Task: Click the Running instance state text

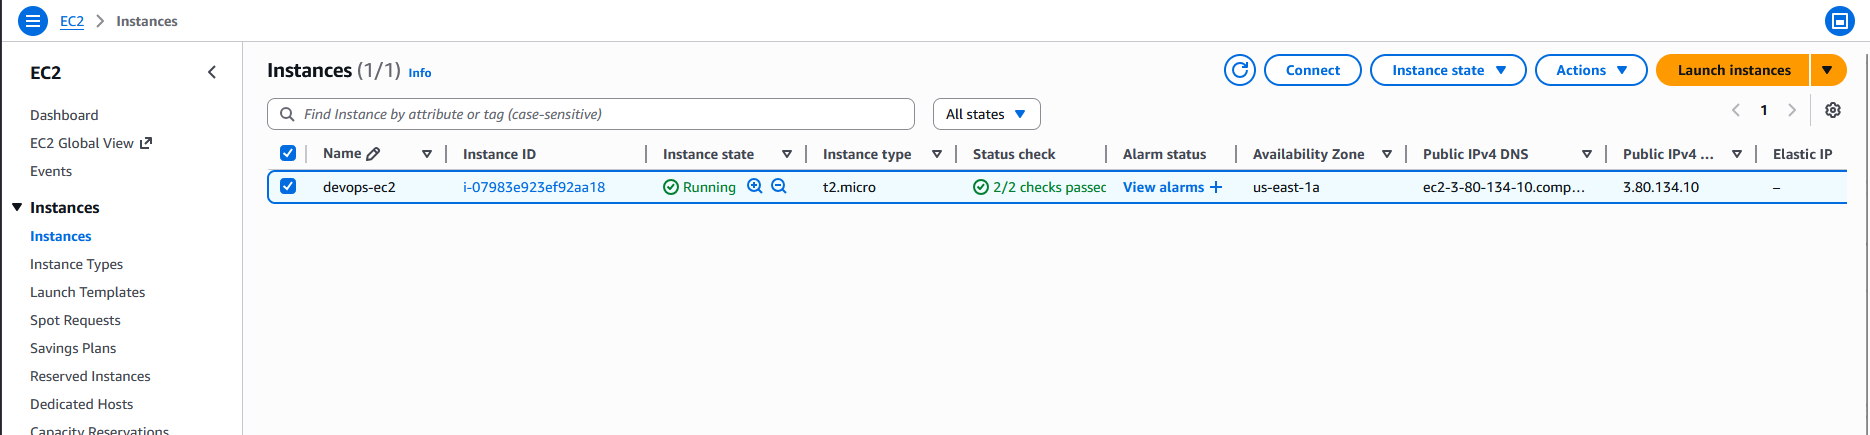Action: click(709, 187)
